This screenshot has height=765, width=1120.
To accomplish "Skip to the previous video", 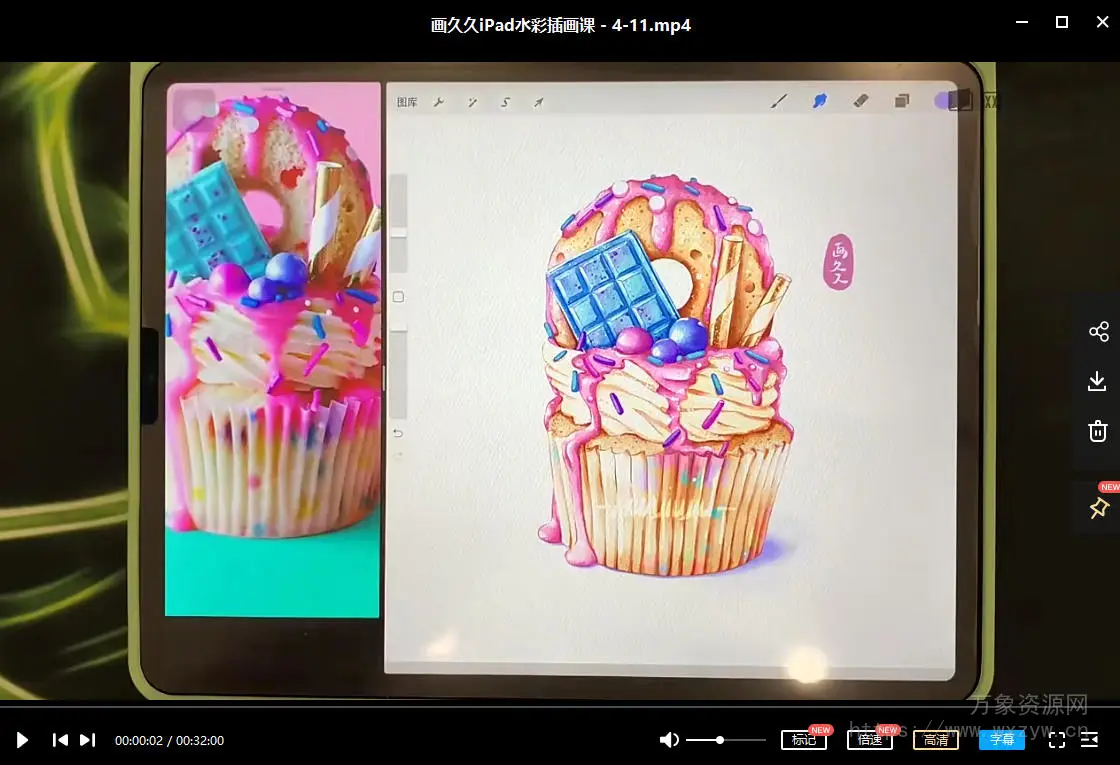I will (60, 740).
